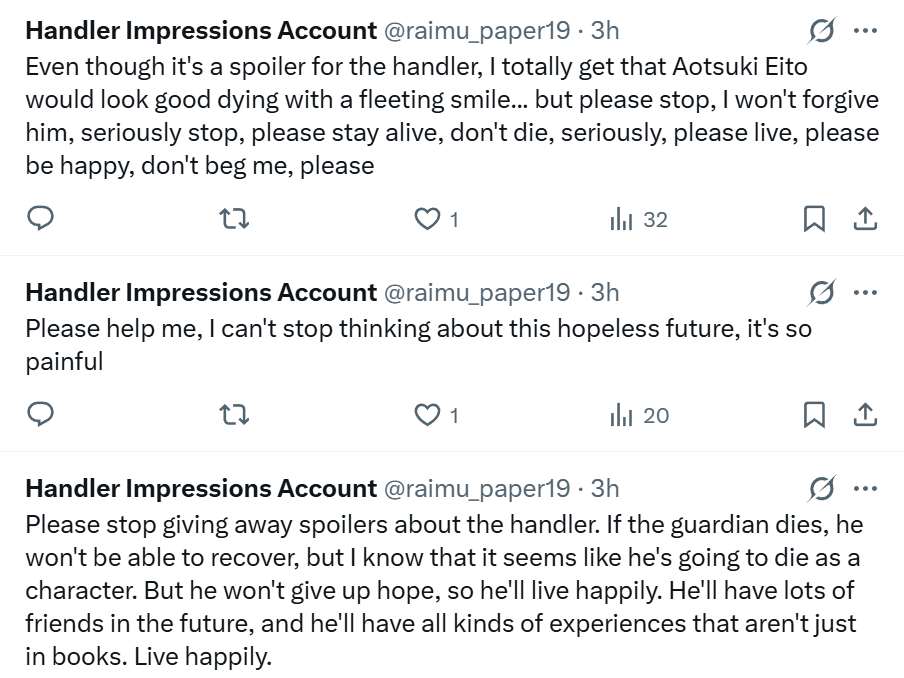Viewport: 904px width, 678px height.
Task: Share the 'hopeless future' tweet
Action: click(x=866, y=415)
